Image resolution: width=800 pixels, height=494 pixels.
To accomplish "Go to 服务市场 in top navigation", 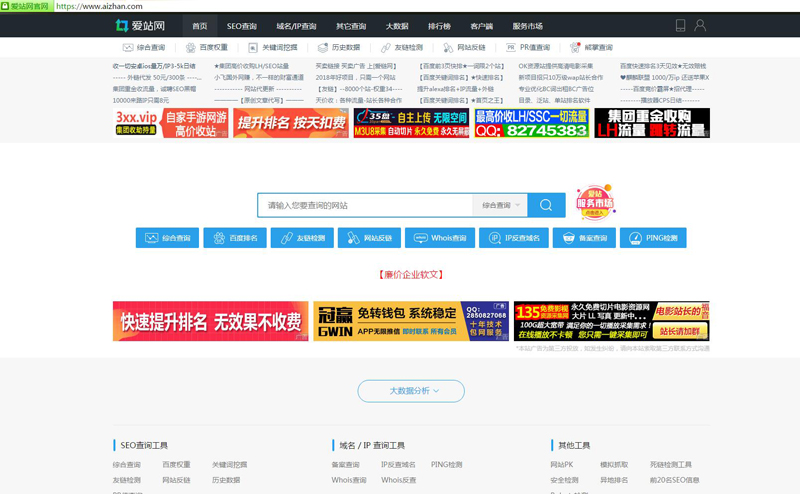I will 527,26.
